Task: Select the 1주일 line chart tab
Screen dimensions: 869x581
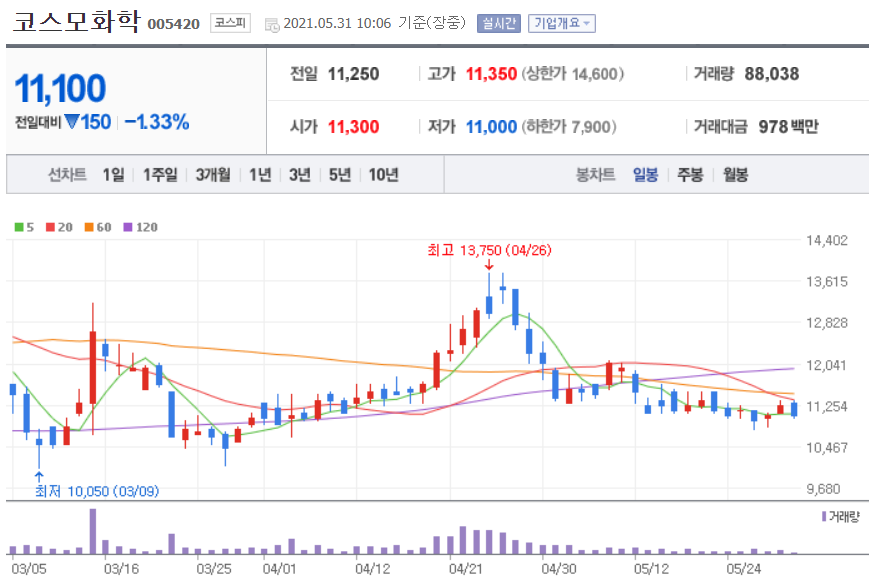Action: (160, 175)
